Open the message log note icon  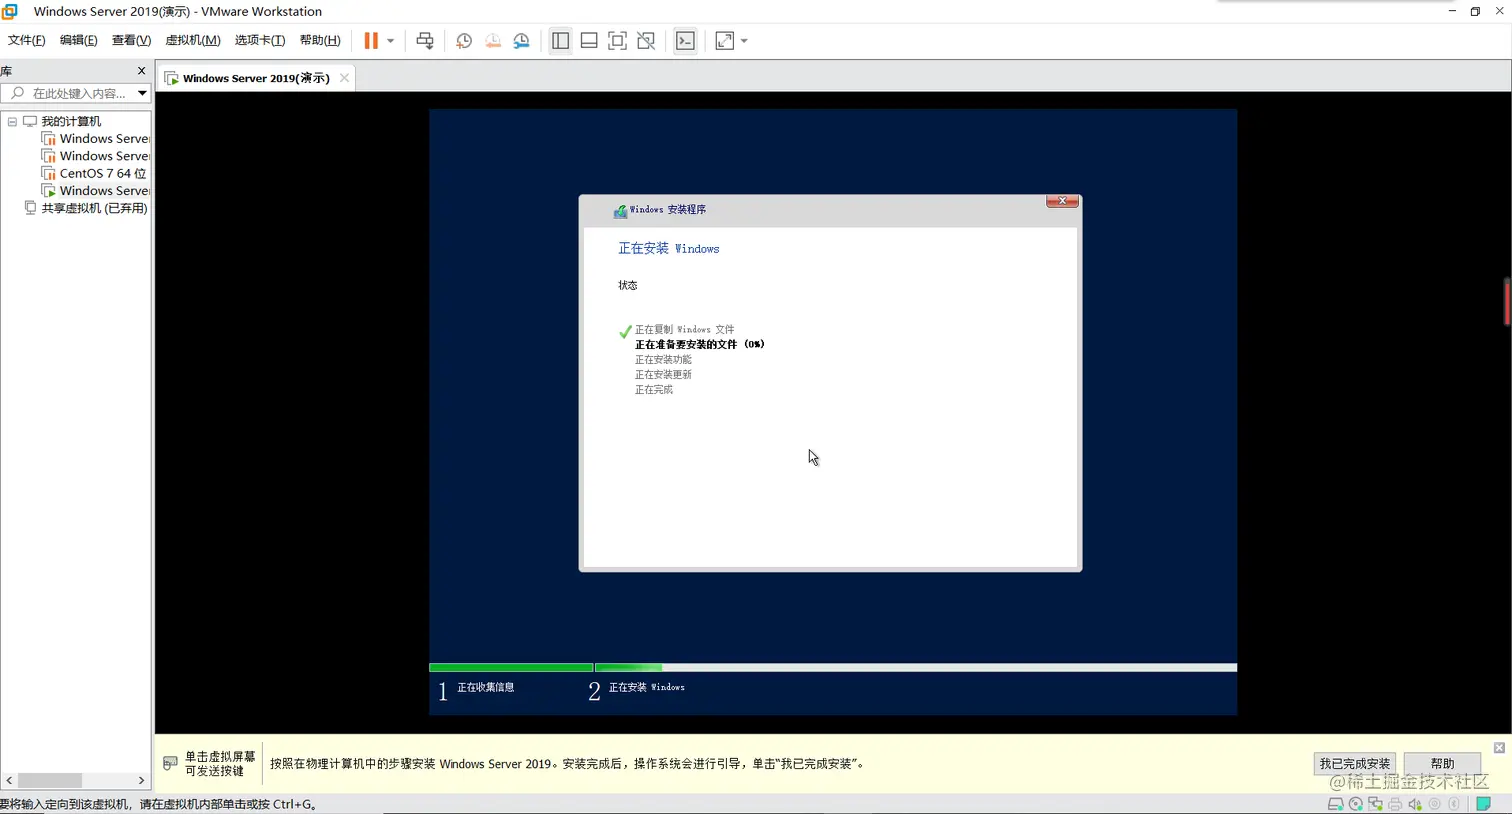click(1484, 805)
